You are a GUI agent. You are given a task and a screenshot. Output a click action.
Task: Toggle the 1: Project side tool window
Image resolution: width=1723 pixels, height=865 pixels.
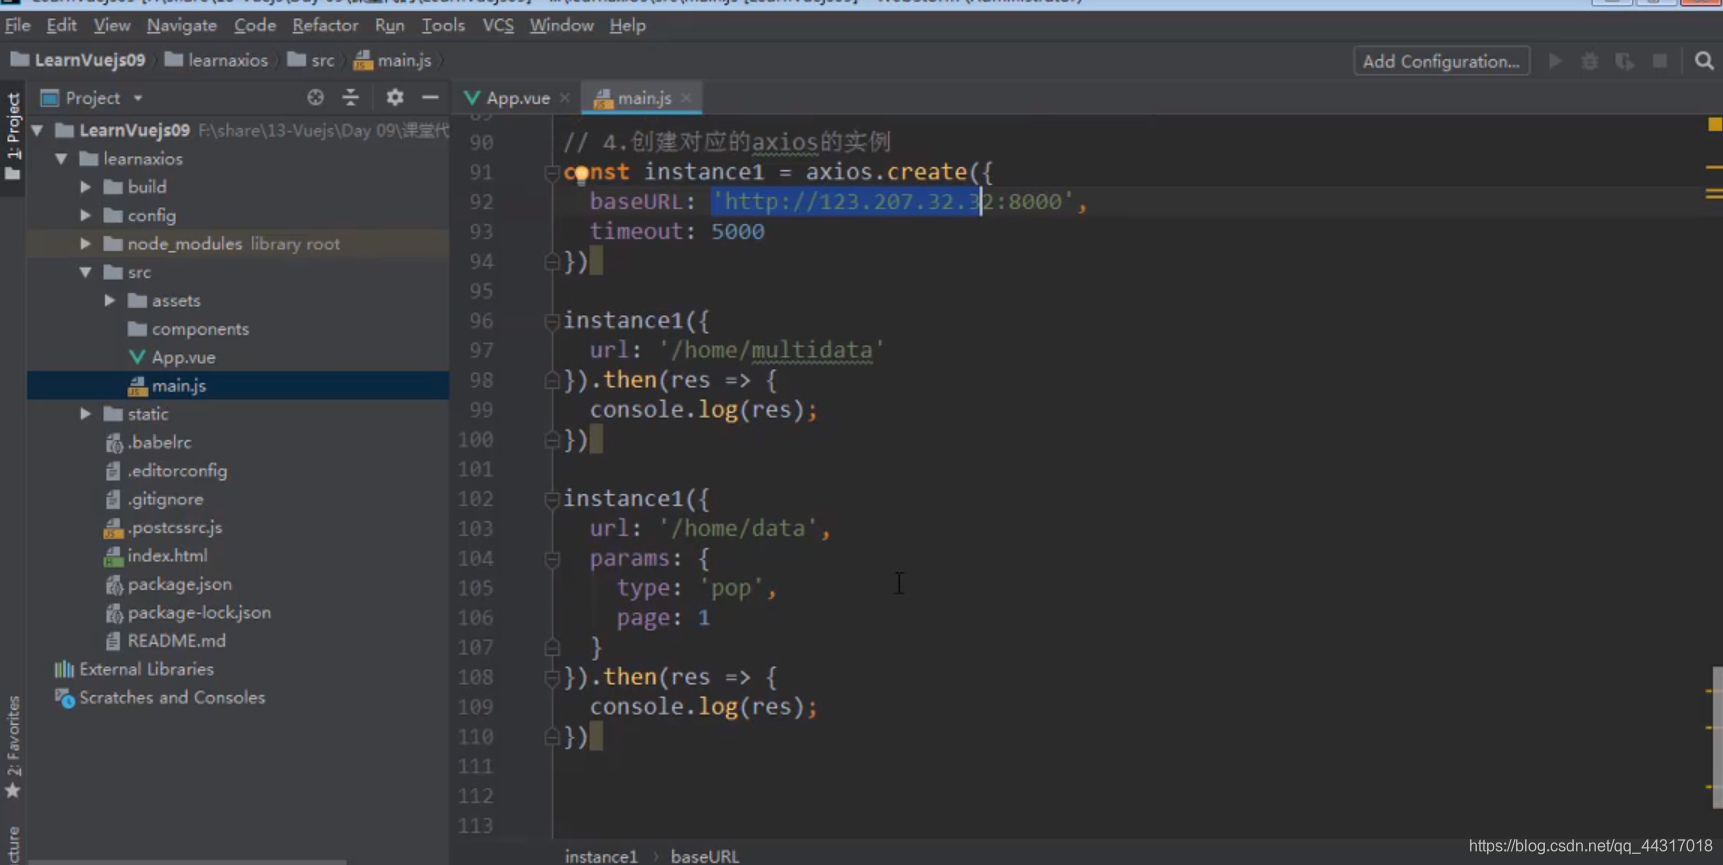(x=13, y=137)
